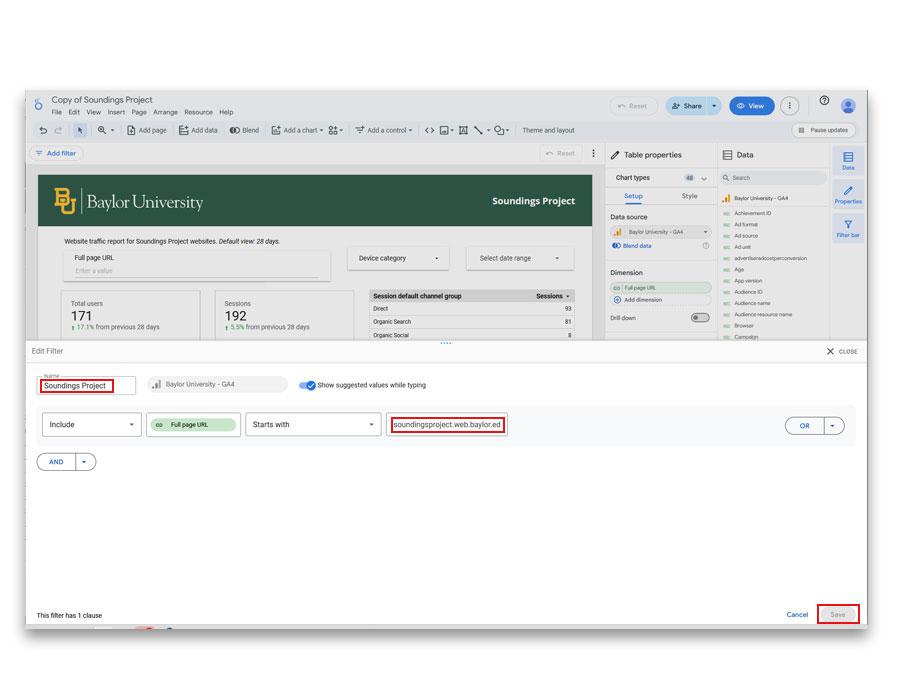Sort by the Sessions column header

pyautogui.click(x=552, y=296)
